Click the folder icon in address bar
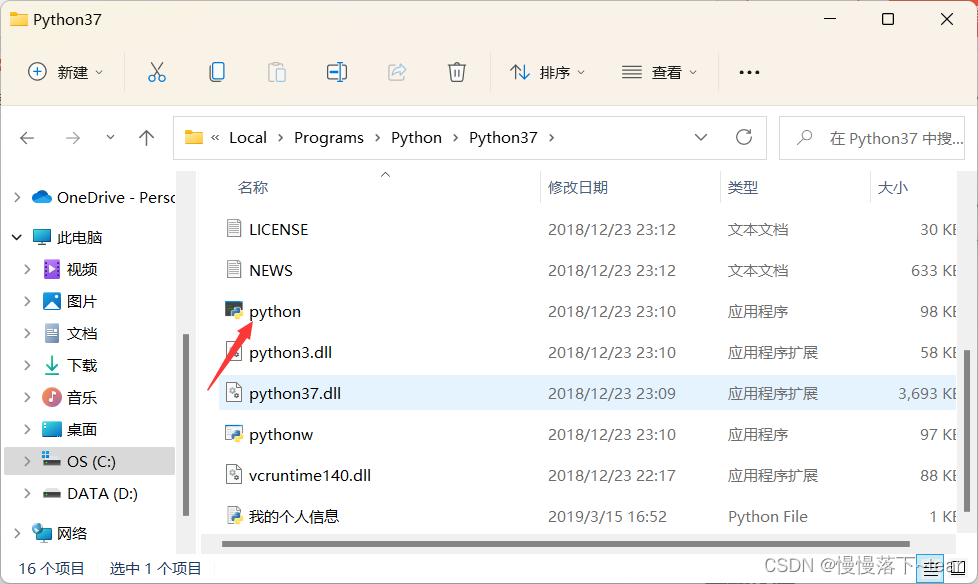Image resolution: width=978 pixels, height=584 pixels. coord(194,137)
